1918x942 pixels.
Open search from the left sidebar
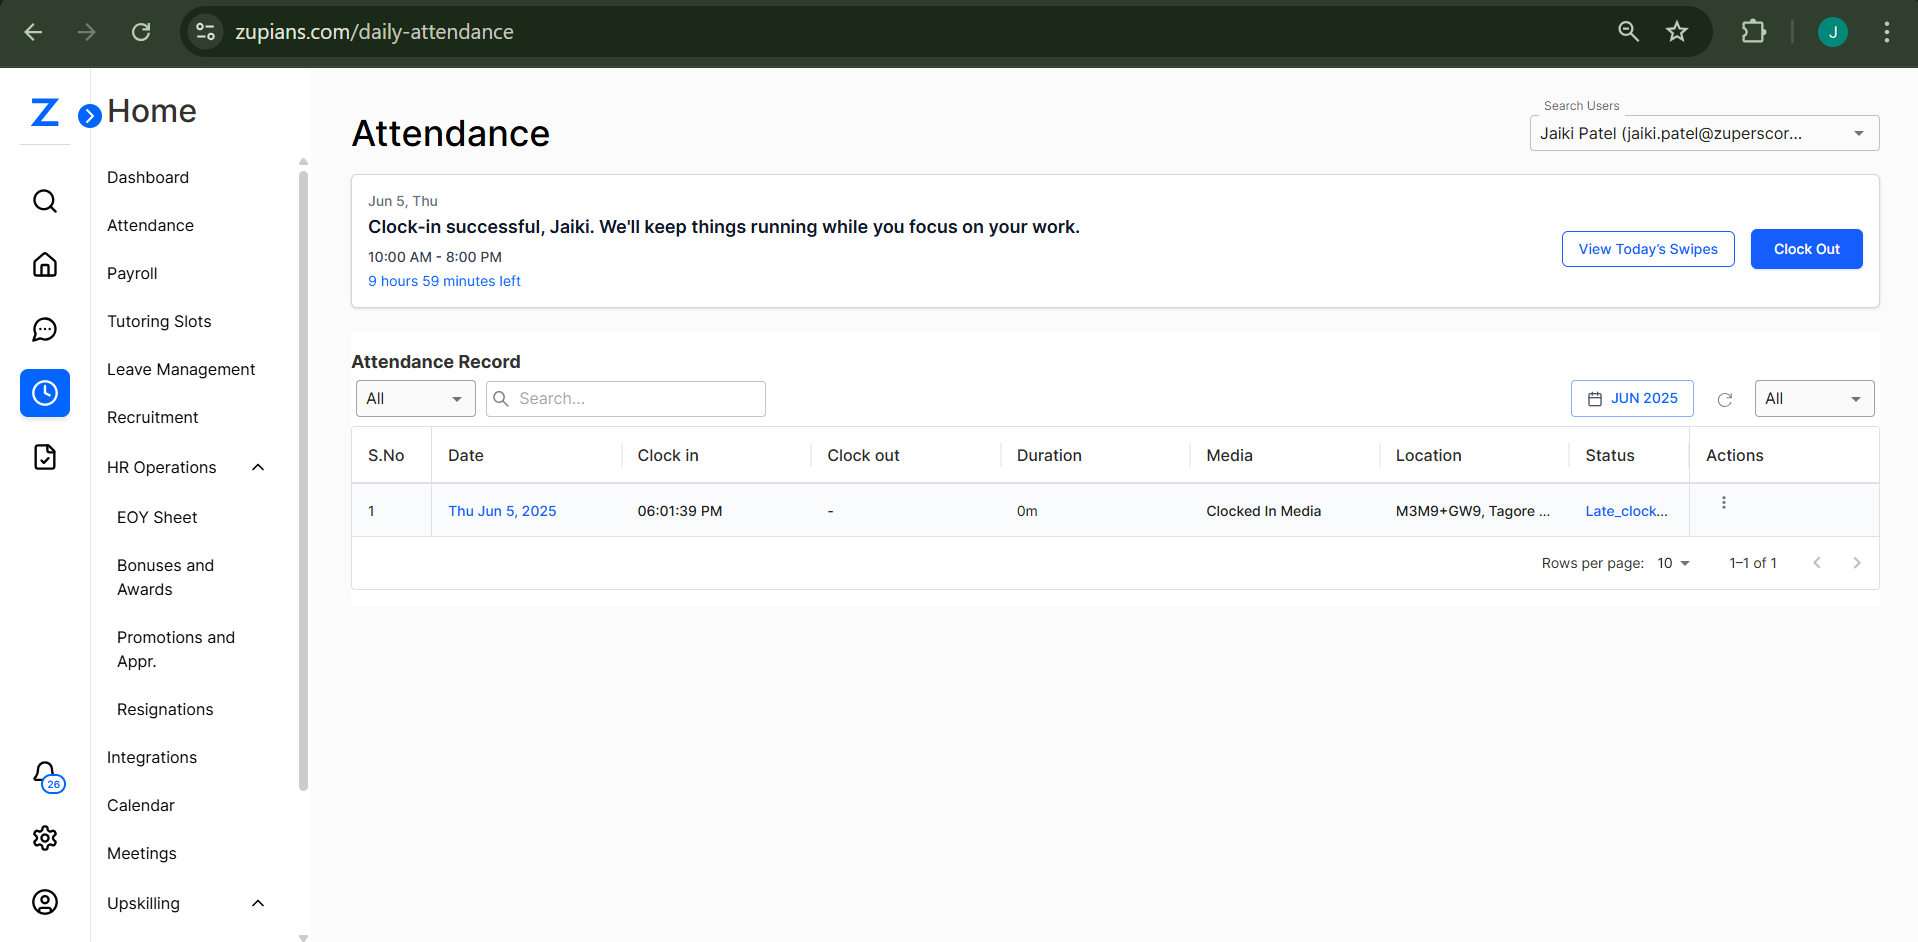(x=45, y=201)
